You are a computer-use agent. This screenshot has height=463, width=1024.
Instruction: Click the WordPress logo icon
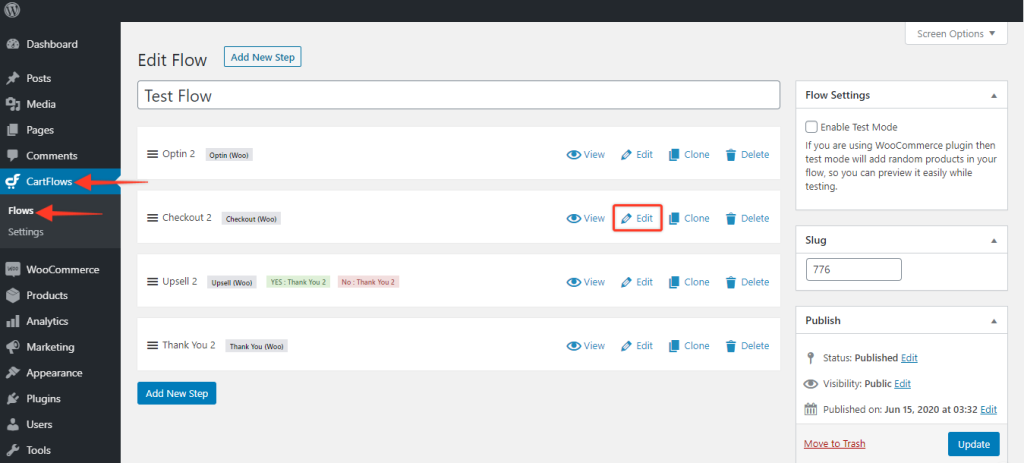click(x=13, y=13)
